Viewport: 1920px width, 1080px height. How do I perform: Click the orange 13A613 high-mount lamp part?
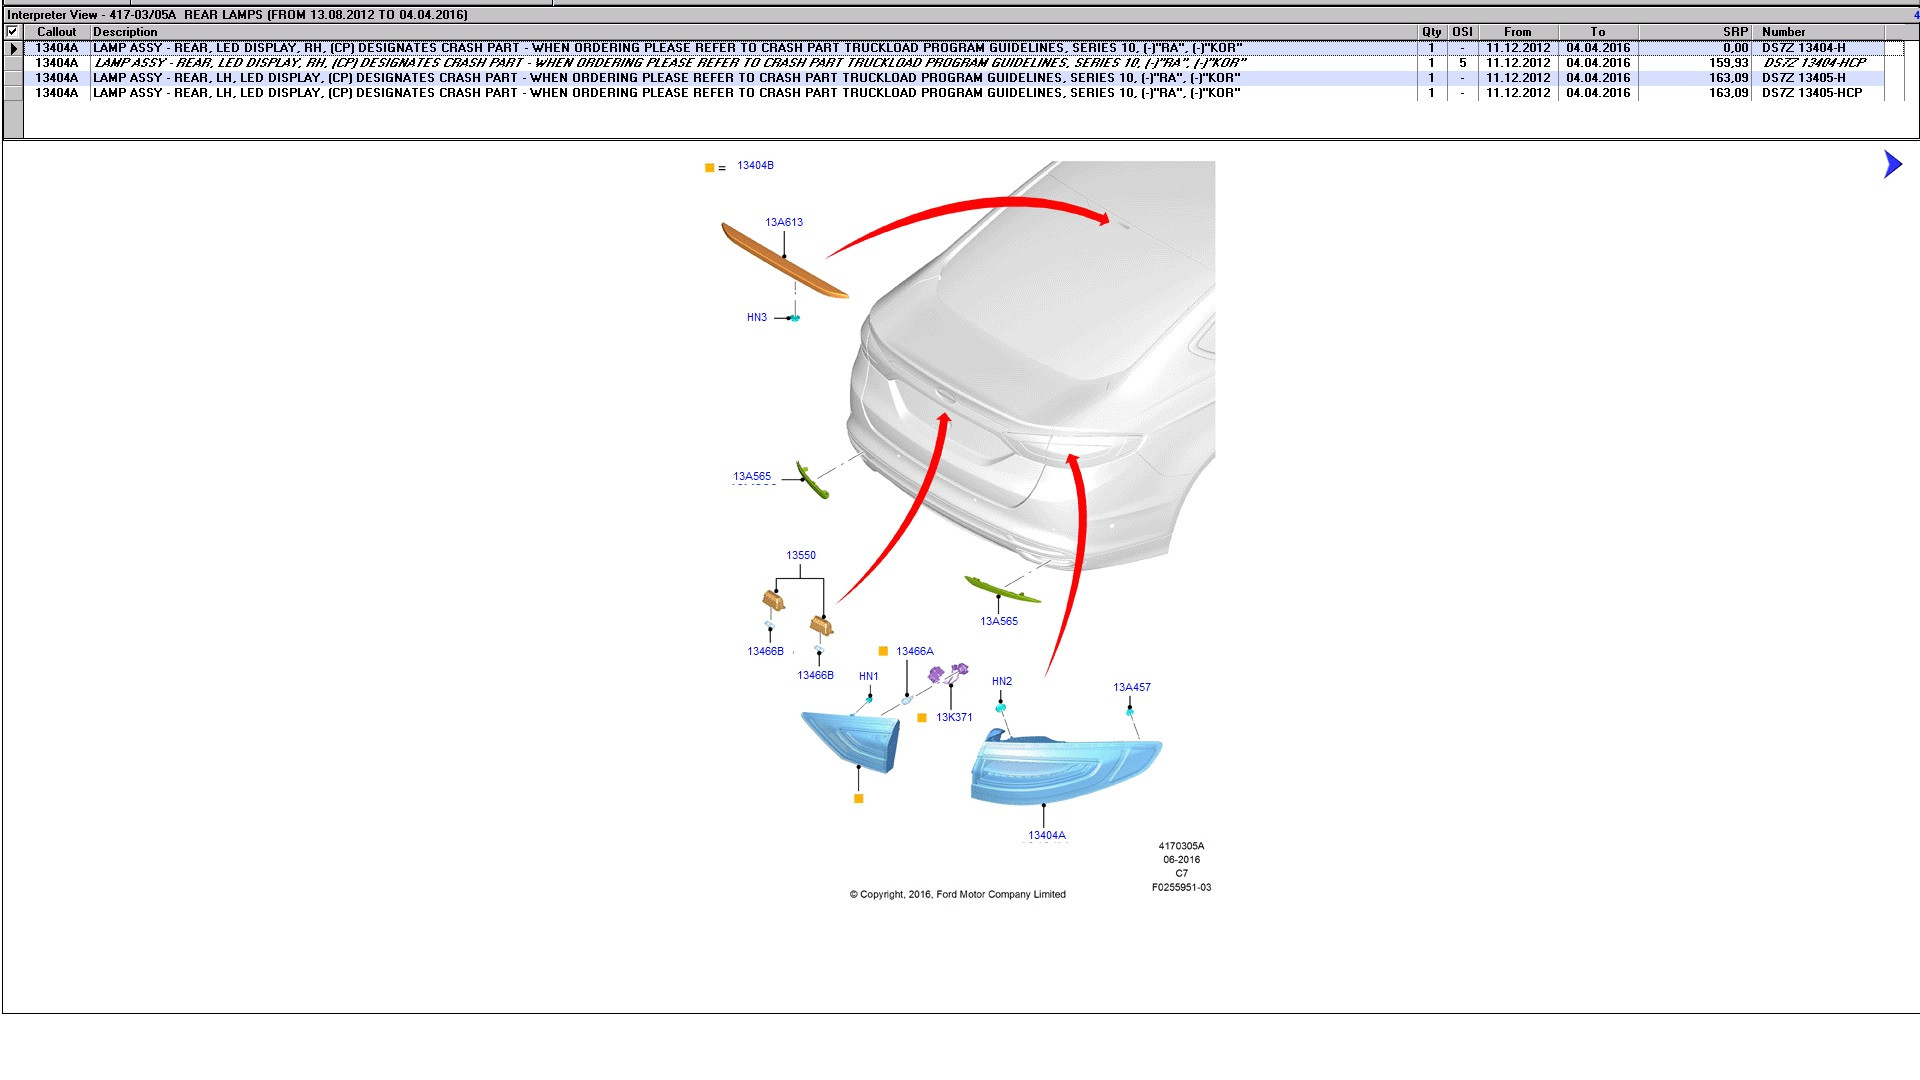pyautogui.click(x=784, y=261)
